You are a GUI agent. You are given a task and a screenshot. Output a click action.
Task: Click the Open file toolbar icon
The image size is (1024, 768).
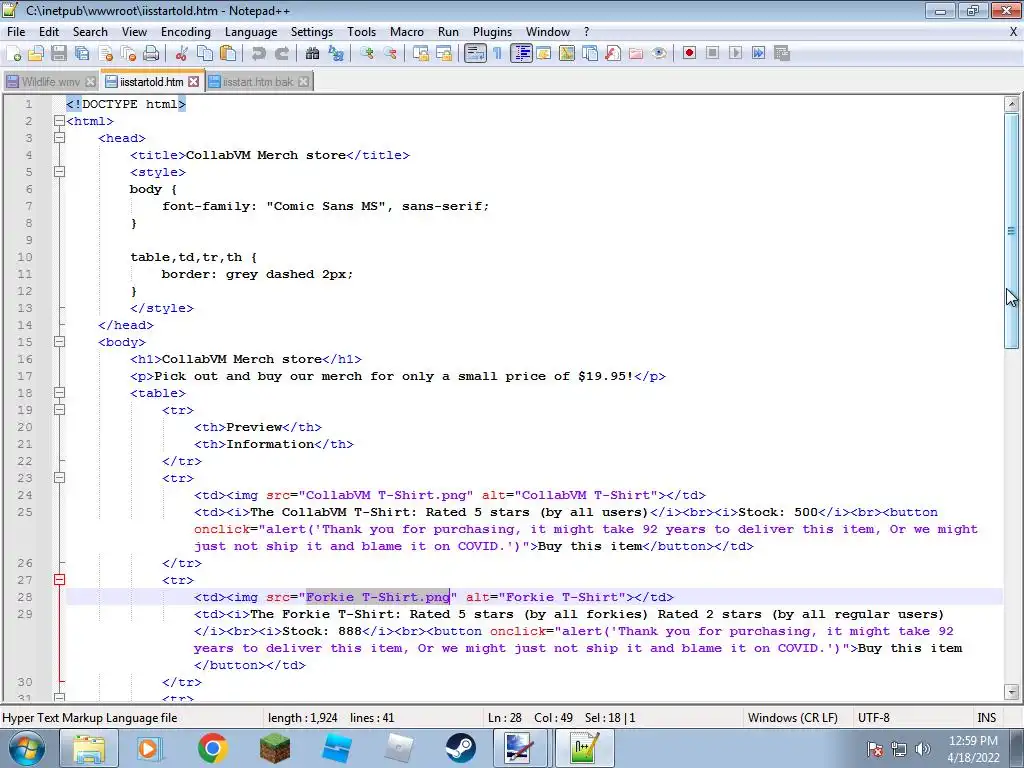36,54
